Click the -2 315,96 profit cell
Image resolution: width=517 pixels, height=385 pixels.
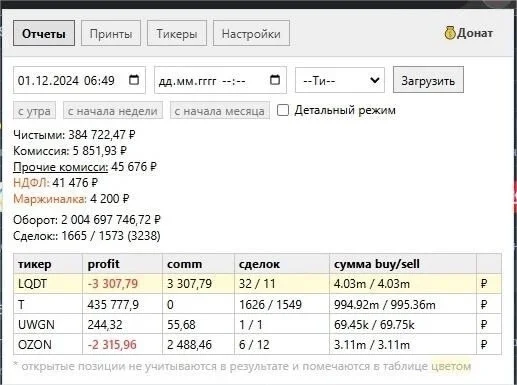tap(122, 344)
